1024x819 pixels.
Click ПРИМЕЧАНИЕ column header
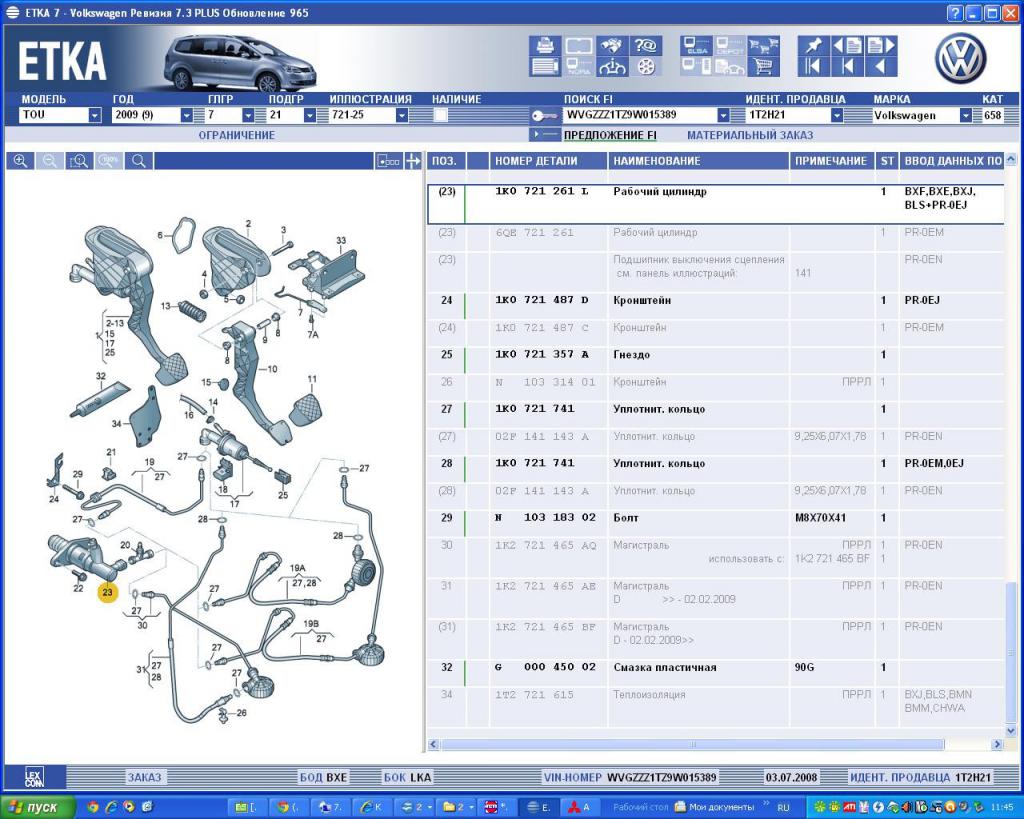(x=831, y=161)
